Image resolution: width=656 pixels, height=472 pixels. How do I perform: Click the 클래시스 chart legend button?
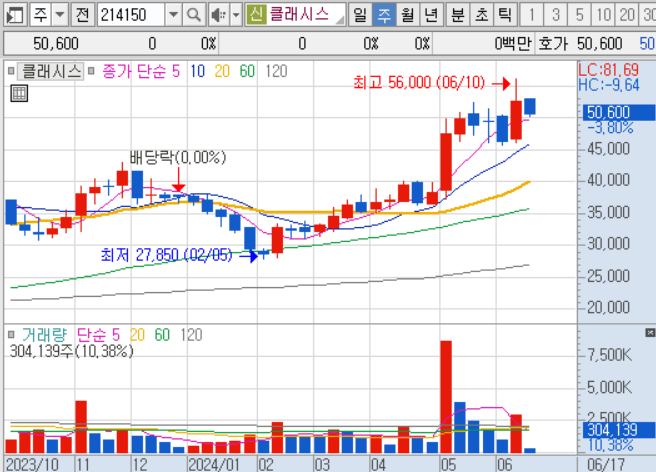pos(51,72)
